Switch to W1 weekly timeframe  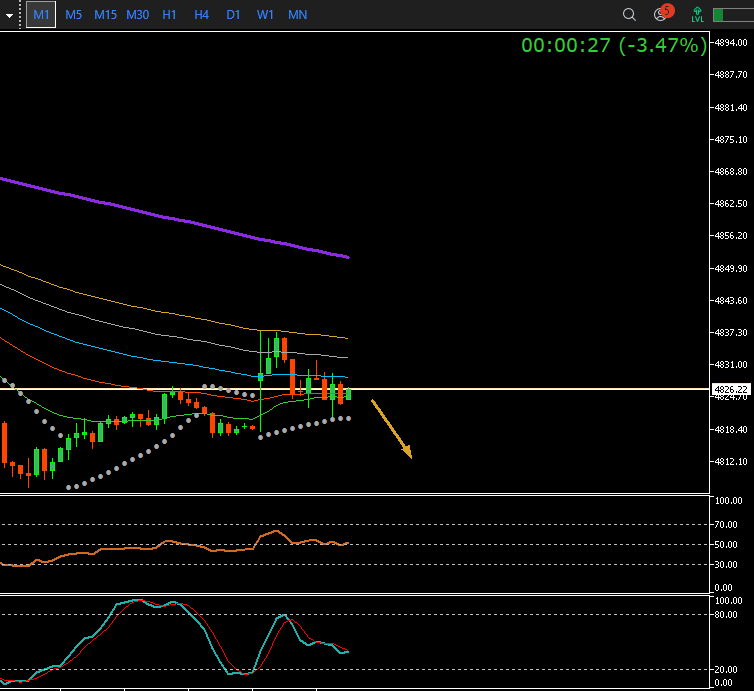[265, 15]
